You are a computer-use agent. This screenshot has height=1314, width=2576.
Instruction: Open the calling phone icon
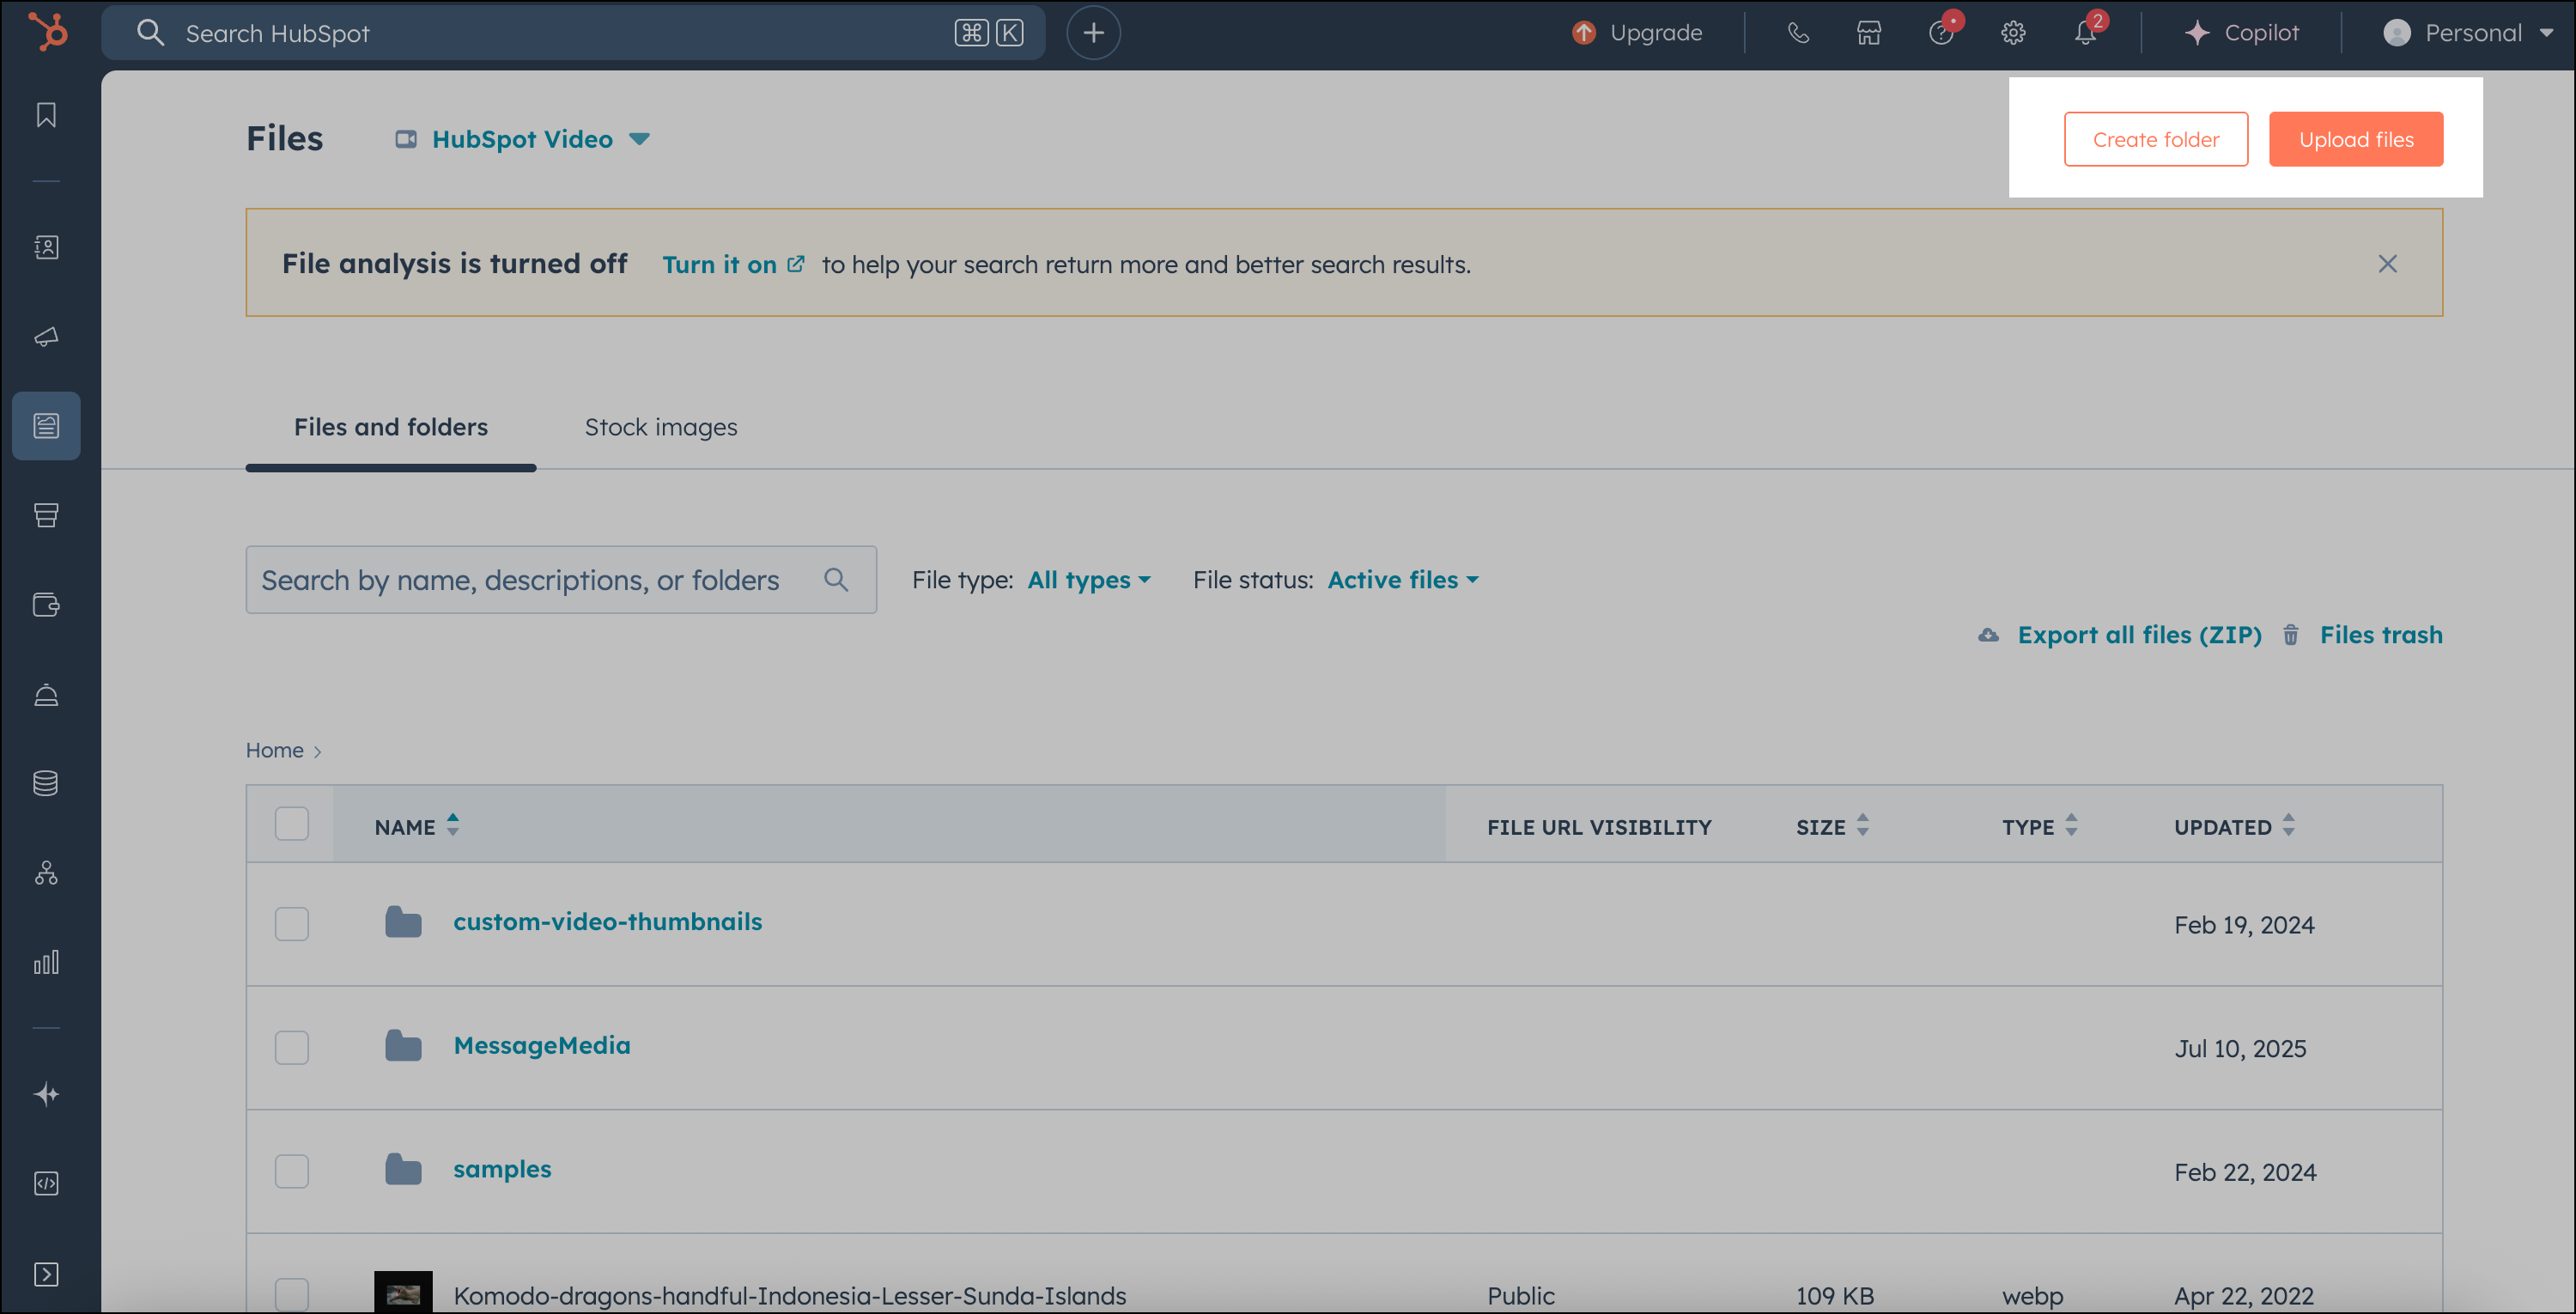pos(1798,33)
